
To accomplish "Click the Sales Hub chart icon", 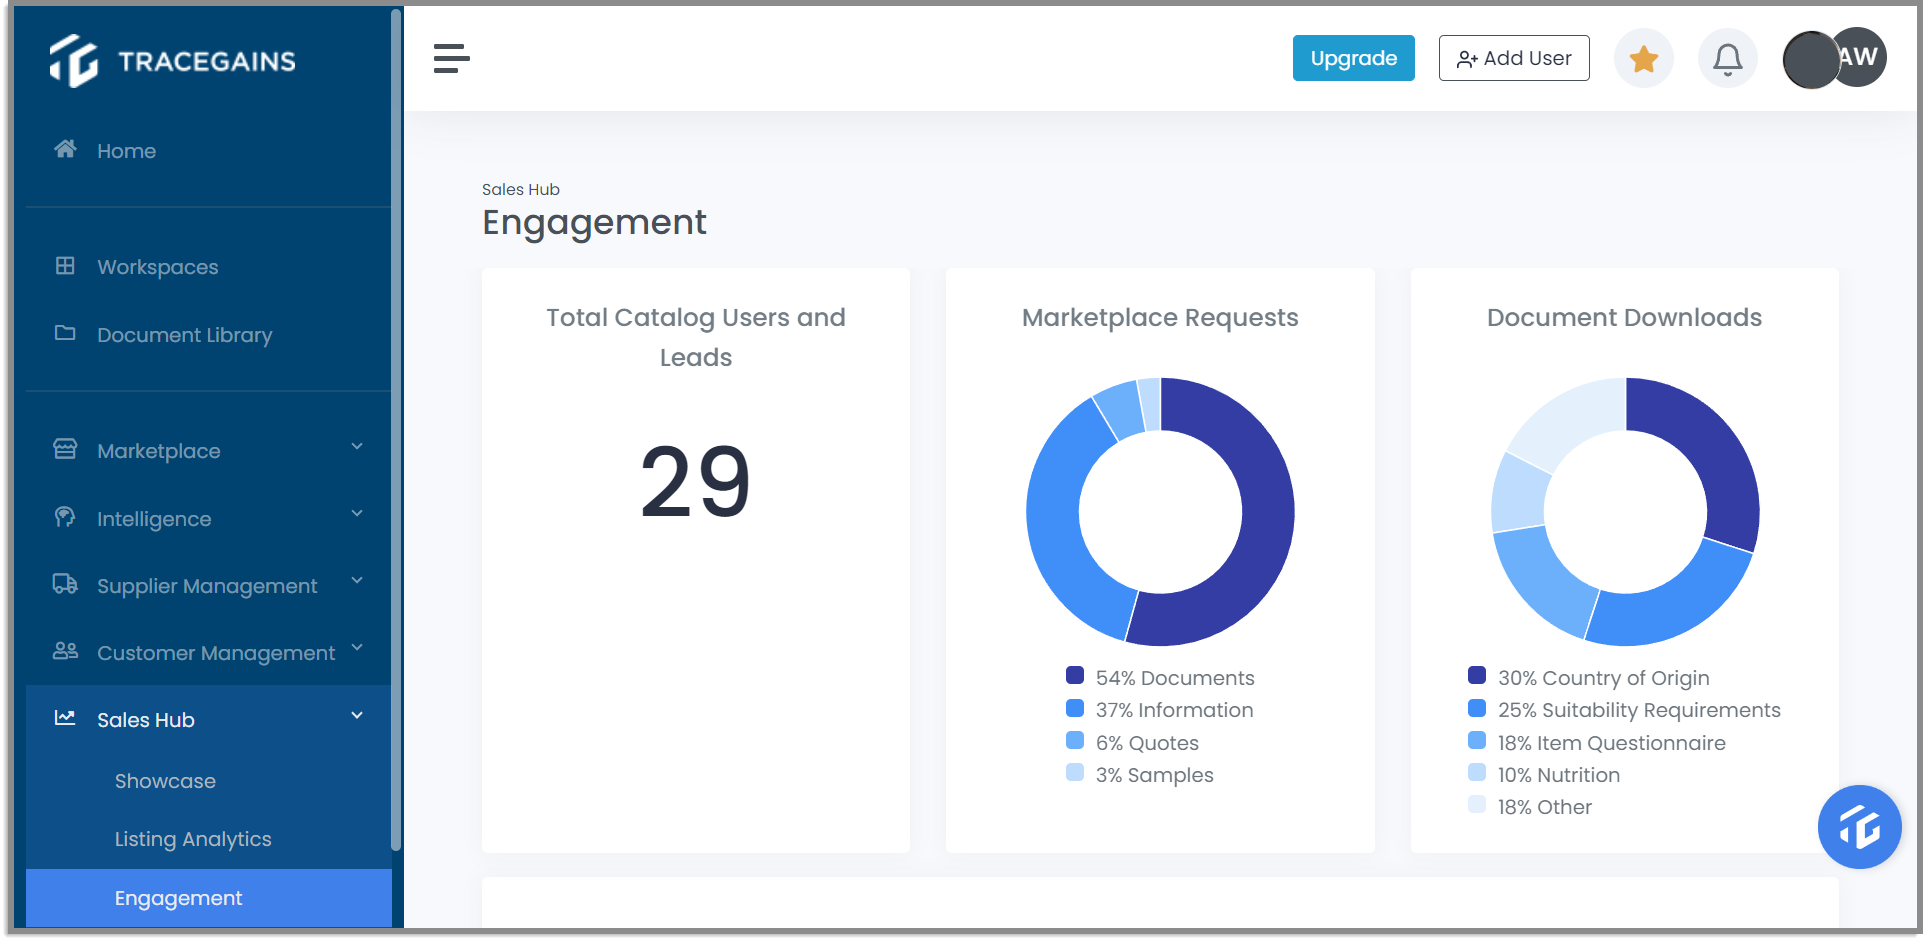I will pyautogui.click(x=64, y=718).
